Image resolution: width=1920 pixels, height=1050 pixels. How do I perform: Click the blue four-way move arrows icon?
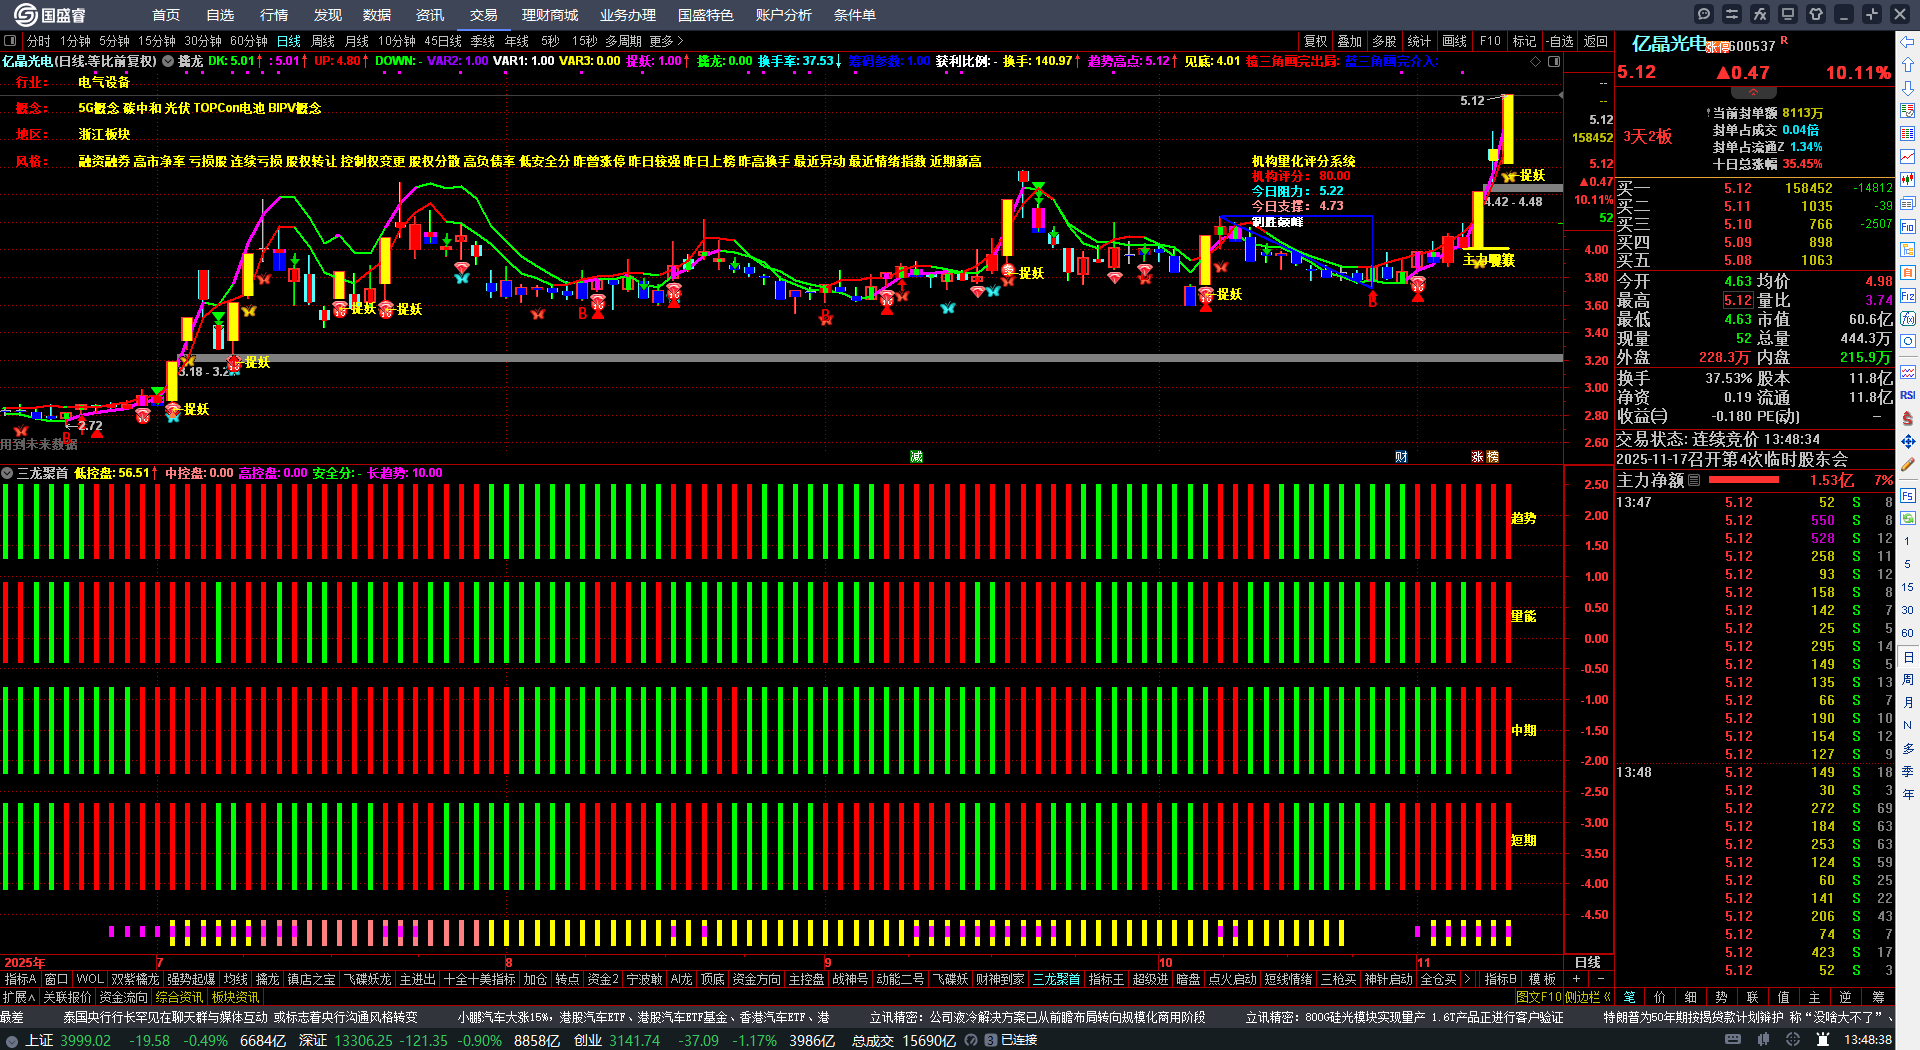(x=1908, y=441)
